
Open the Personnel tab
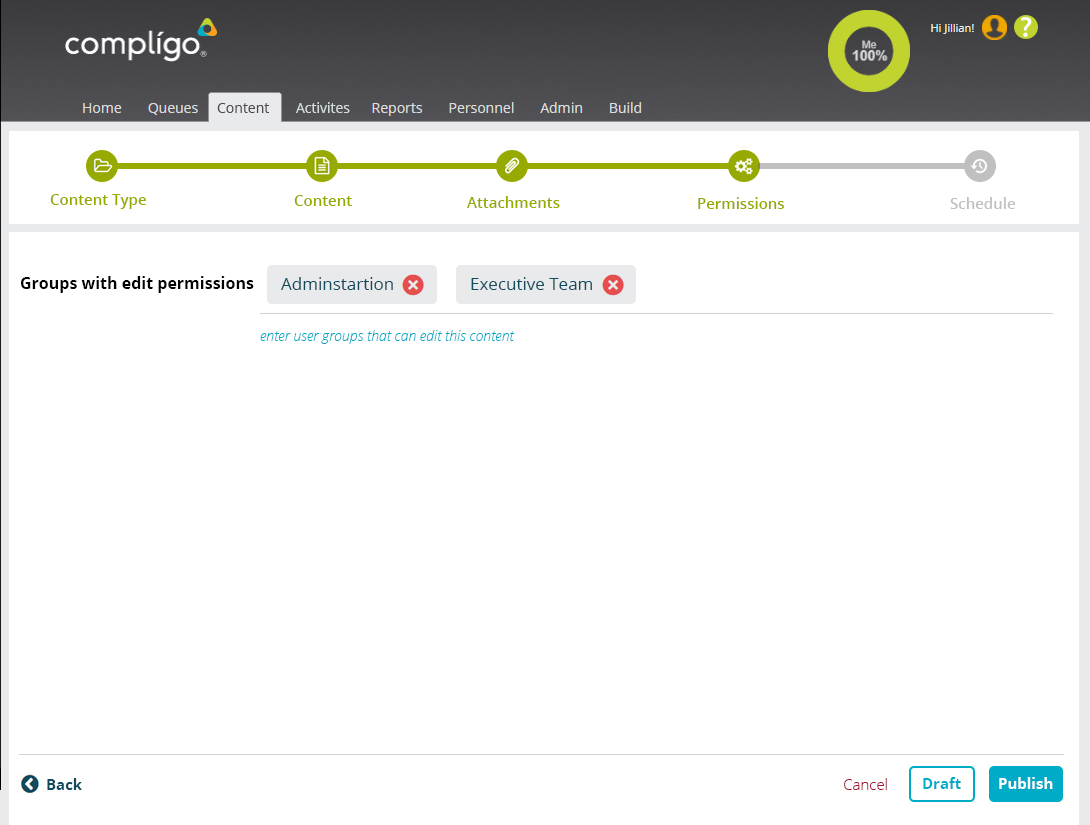coord(481,108)
